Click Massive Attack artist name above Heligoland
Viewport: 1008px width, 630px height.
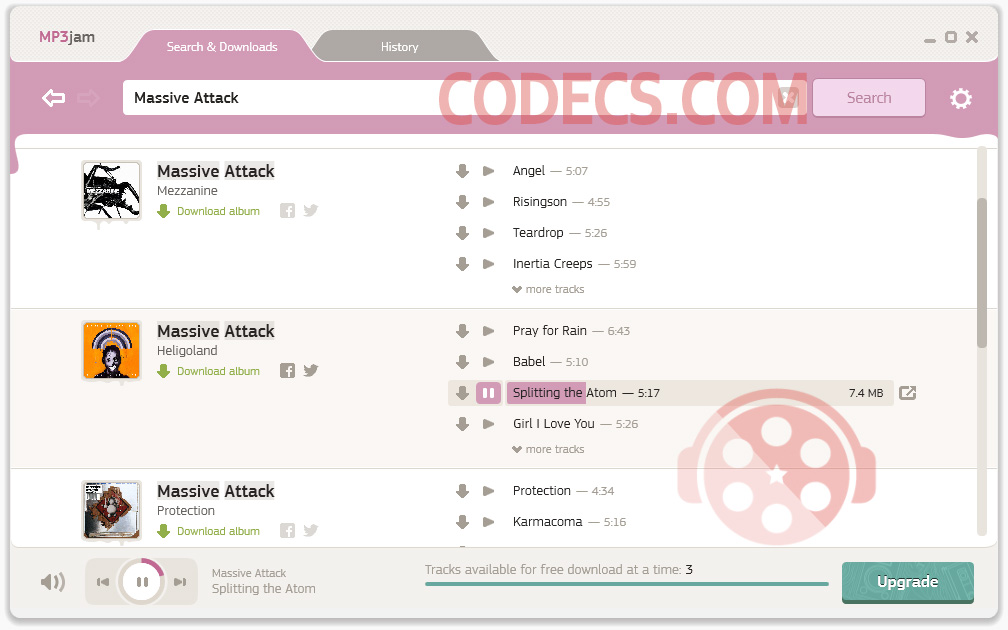pyautogui.click(x=216, y=331)
